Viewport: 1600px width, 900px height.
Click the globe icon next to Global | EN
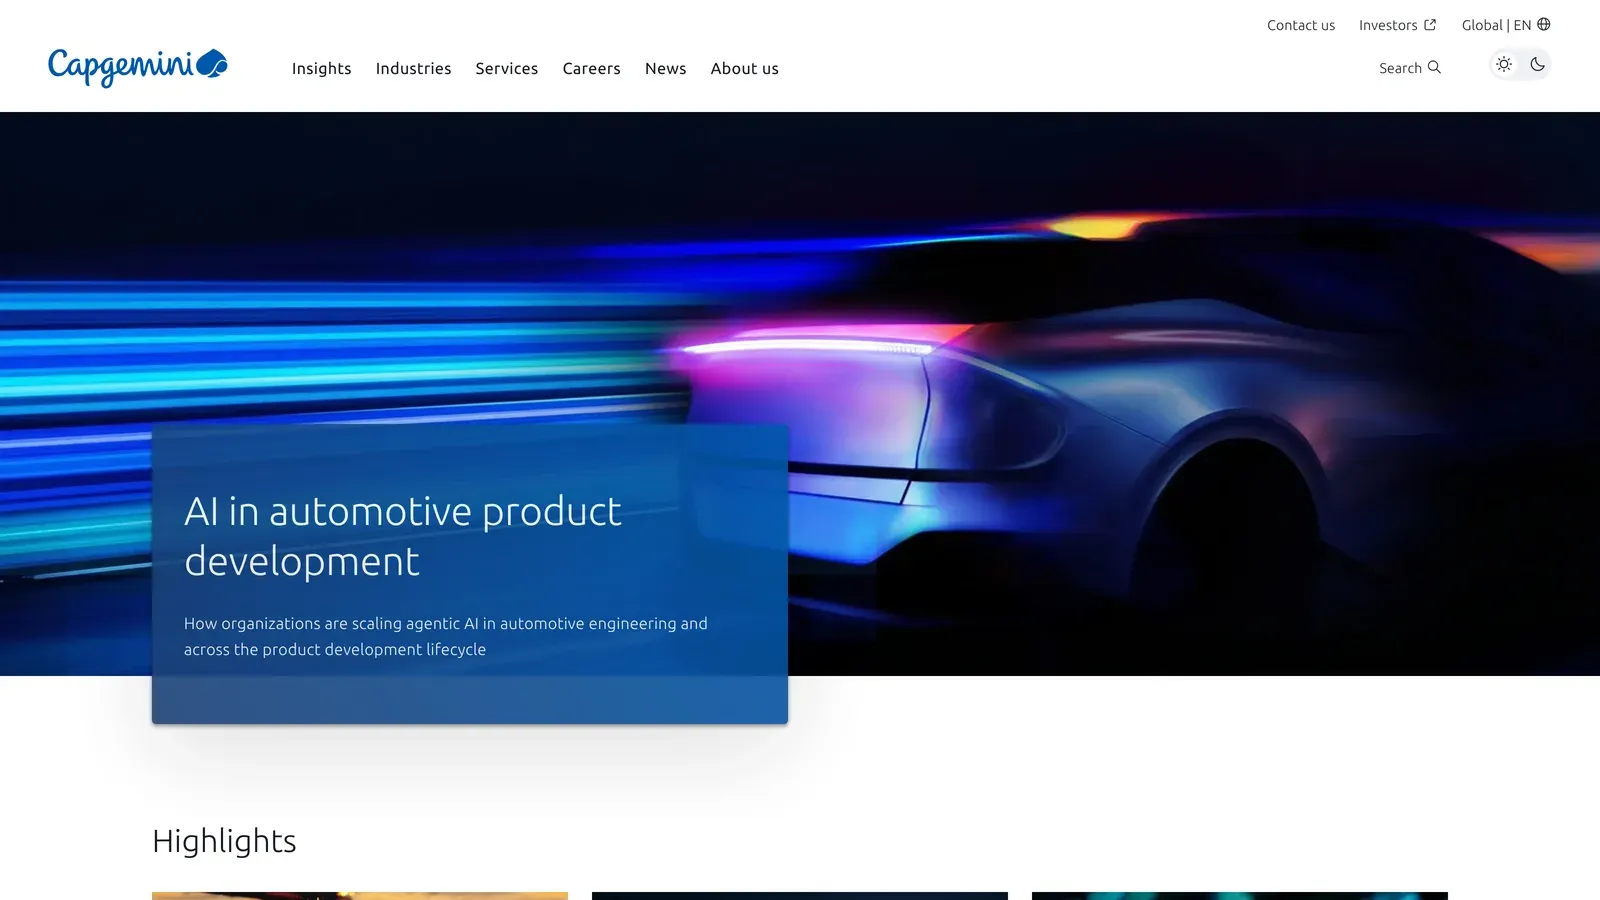(1544, 24)
